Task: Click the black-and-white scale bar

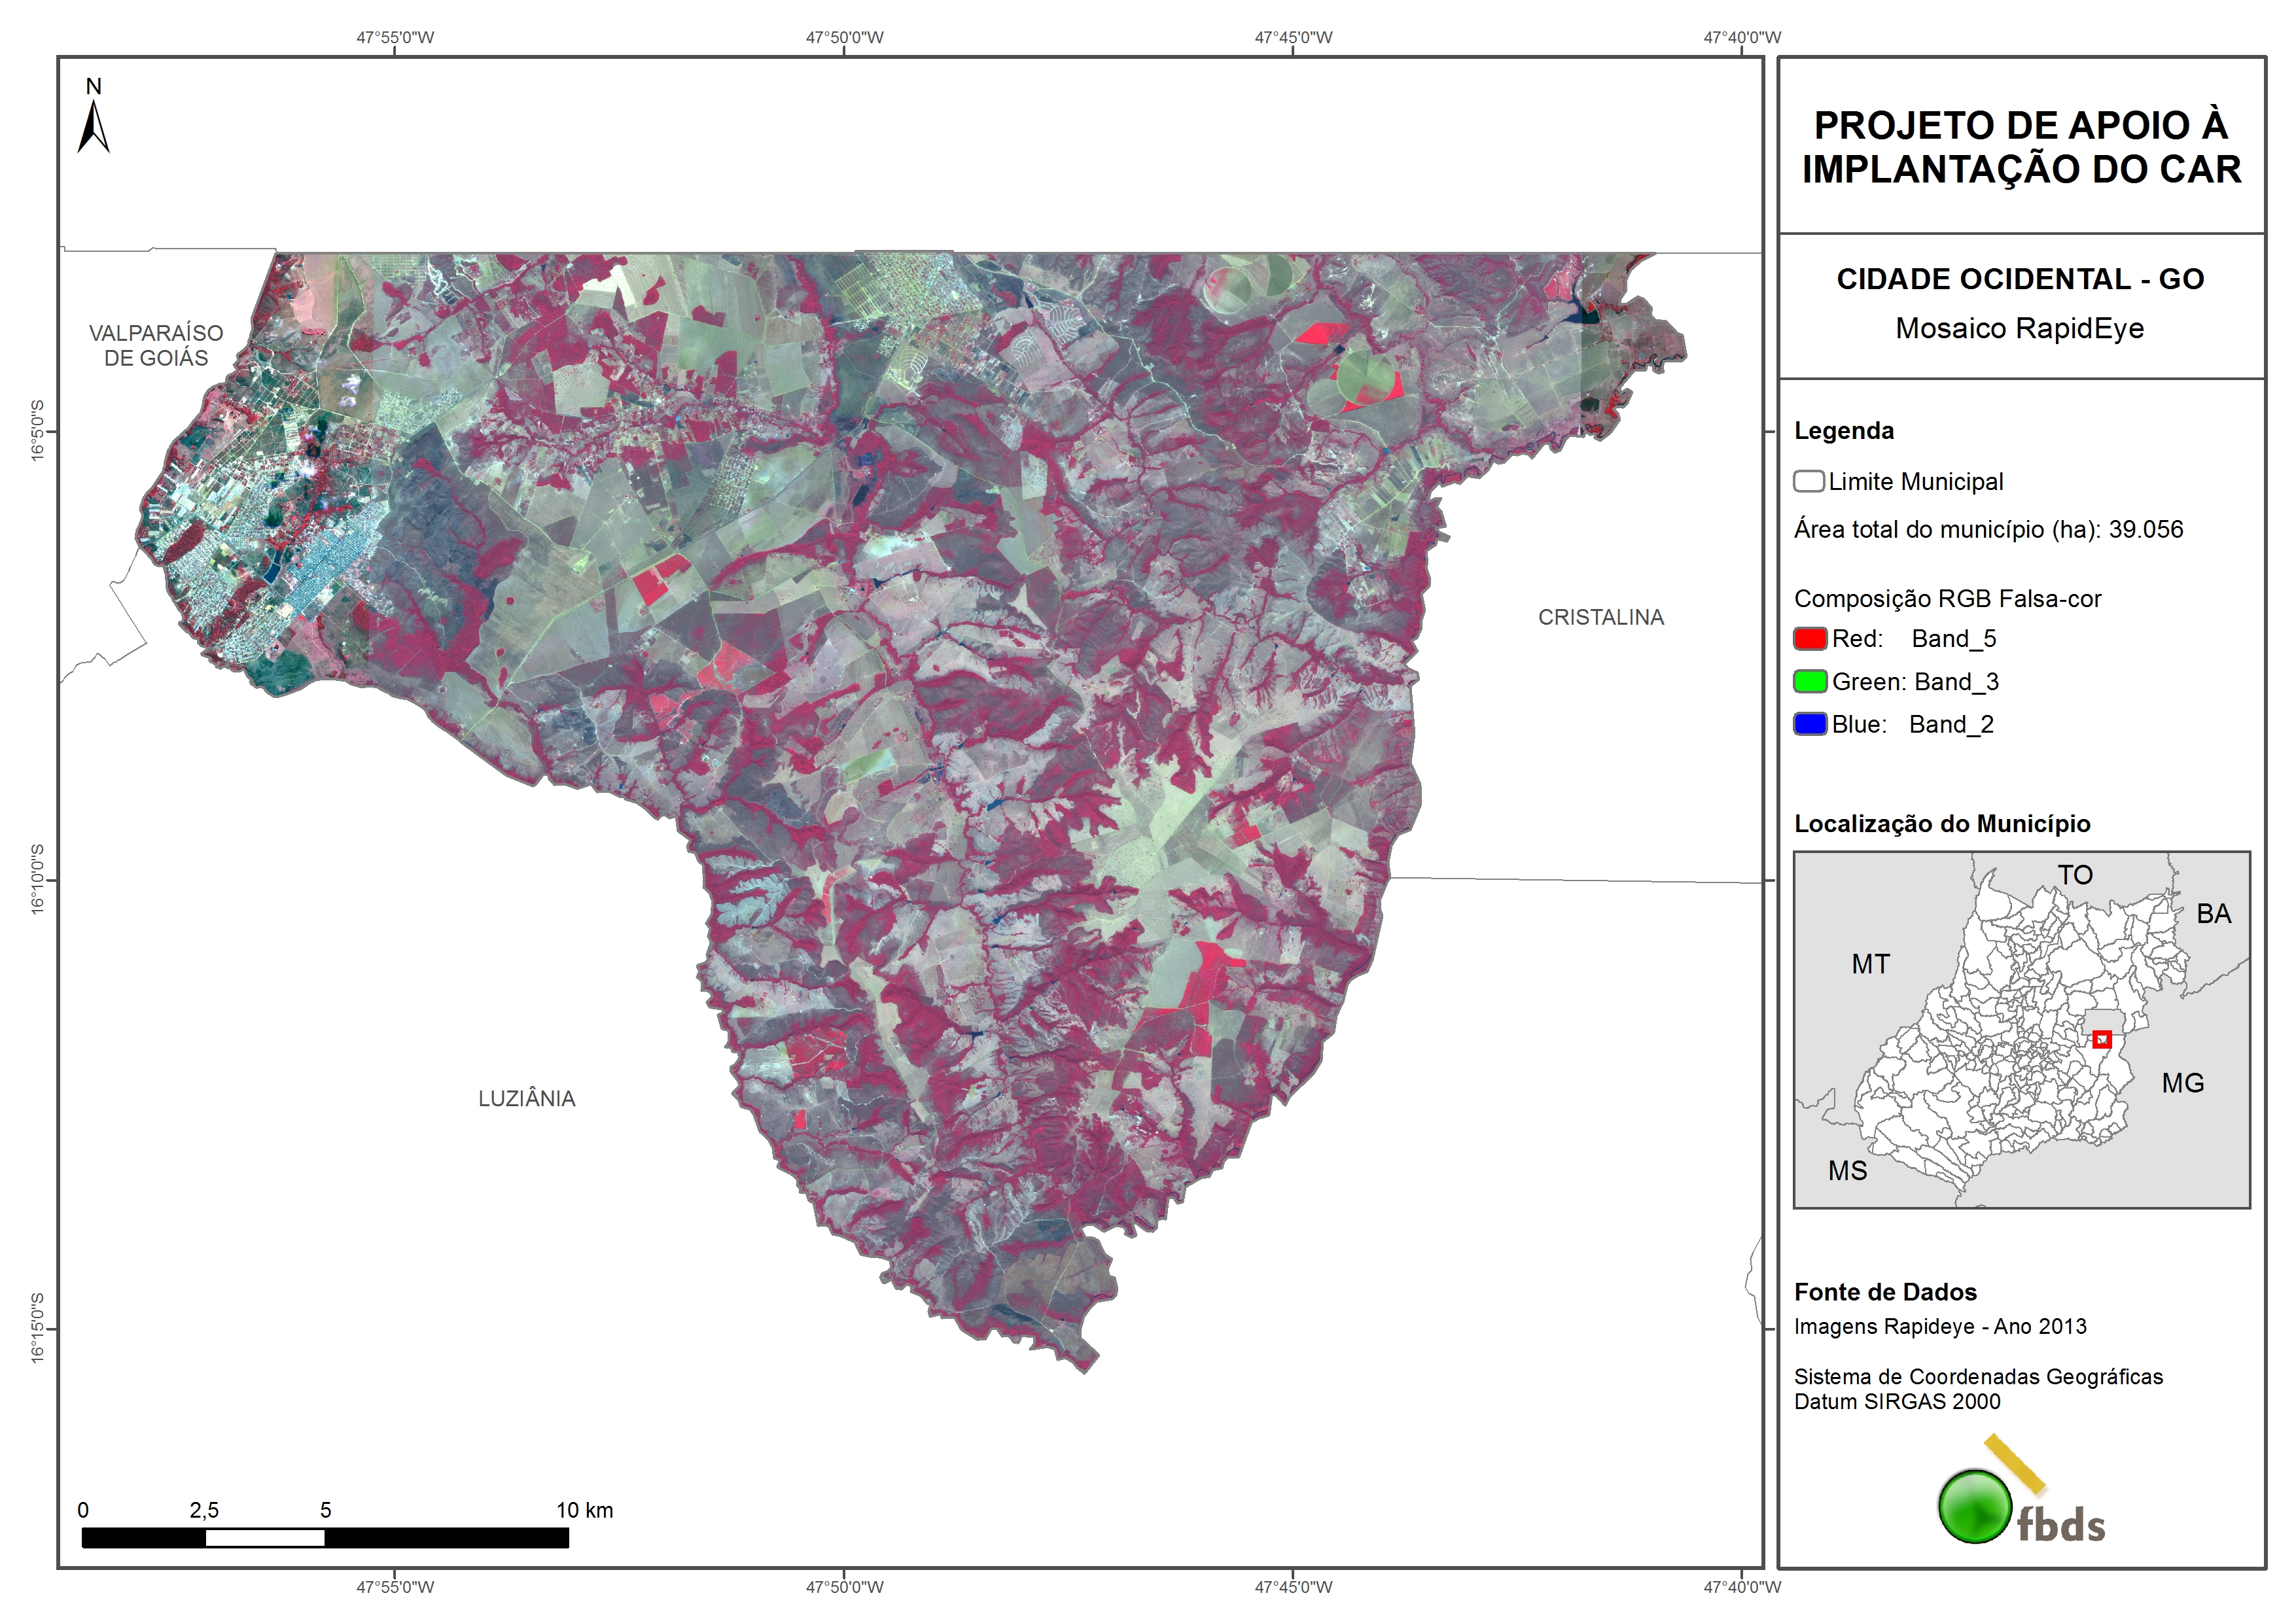Action: pyautogui.click(x=325, y=1538)
